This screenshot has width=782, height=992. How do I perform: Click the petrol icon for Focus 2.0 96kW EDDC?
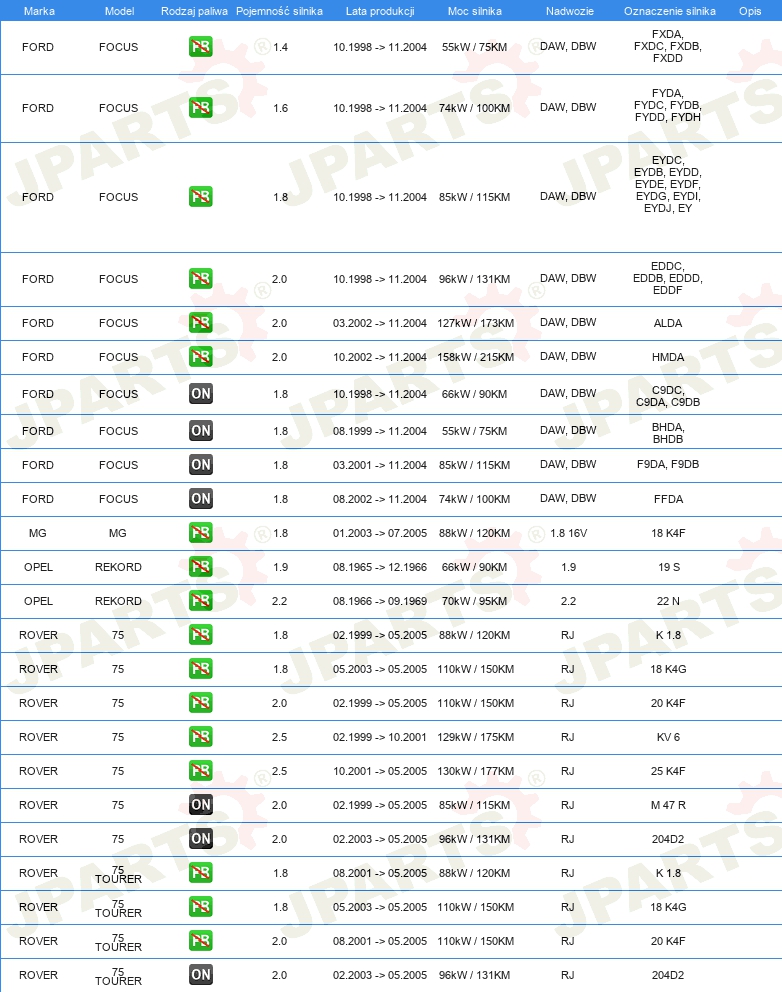pos(201,278)
